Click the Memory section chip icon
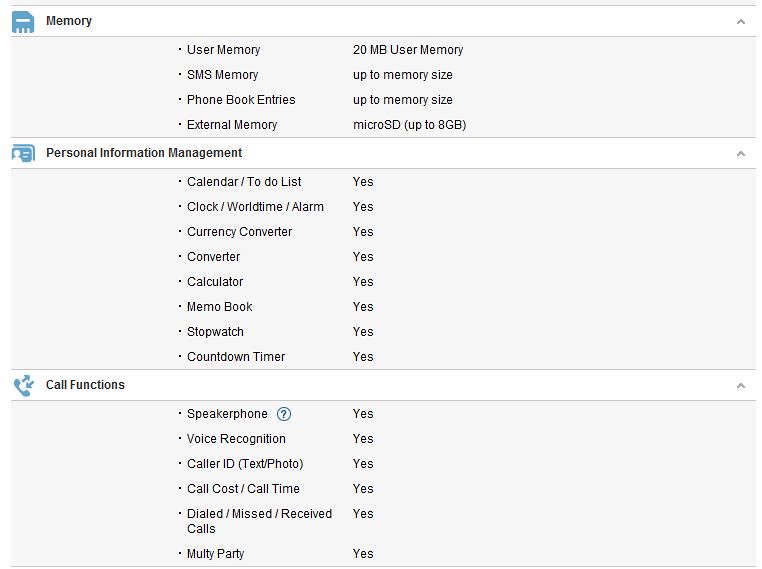 point(23,22)
